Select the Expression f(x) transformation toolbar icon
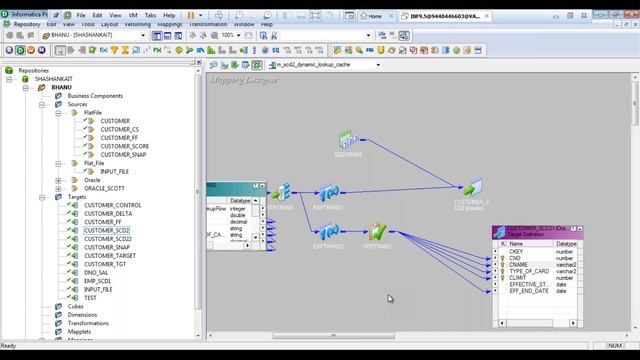 104,50
